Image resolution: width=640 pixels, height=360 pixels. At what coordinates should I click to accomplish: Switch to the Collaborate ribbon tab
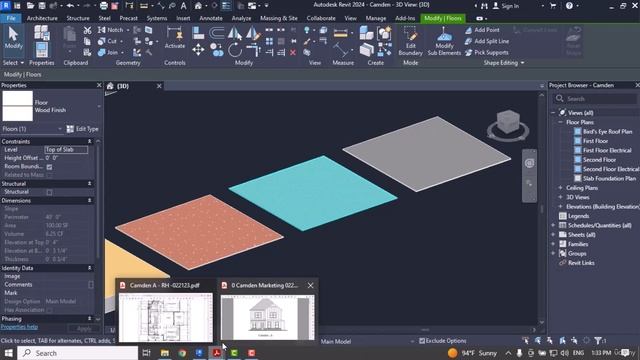pyautogui.click(x=321, y=18)
